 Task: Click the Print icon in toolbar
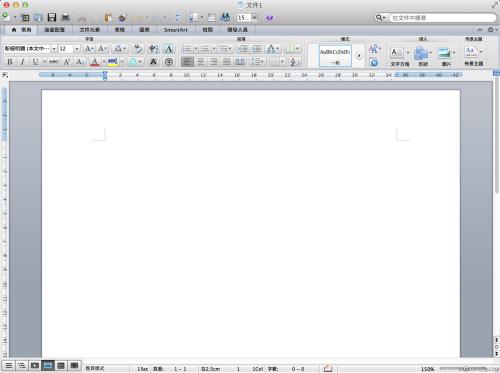click(x=65, y=17)
